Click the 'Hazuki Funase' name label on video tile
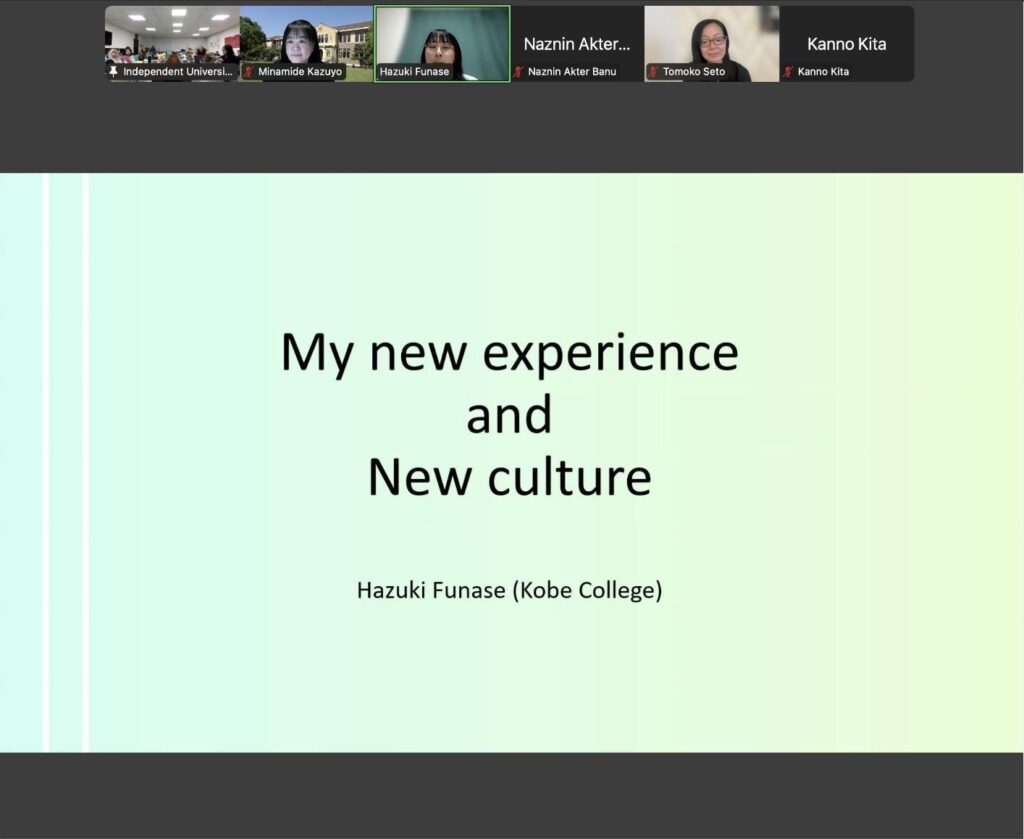Viewport: 1024px width, 839px height. [415, 72]
